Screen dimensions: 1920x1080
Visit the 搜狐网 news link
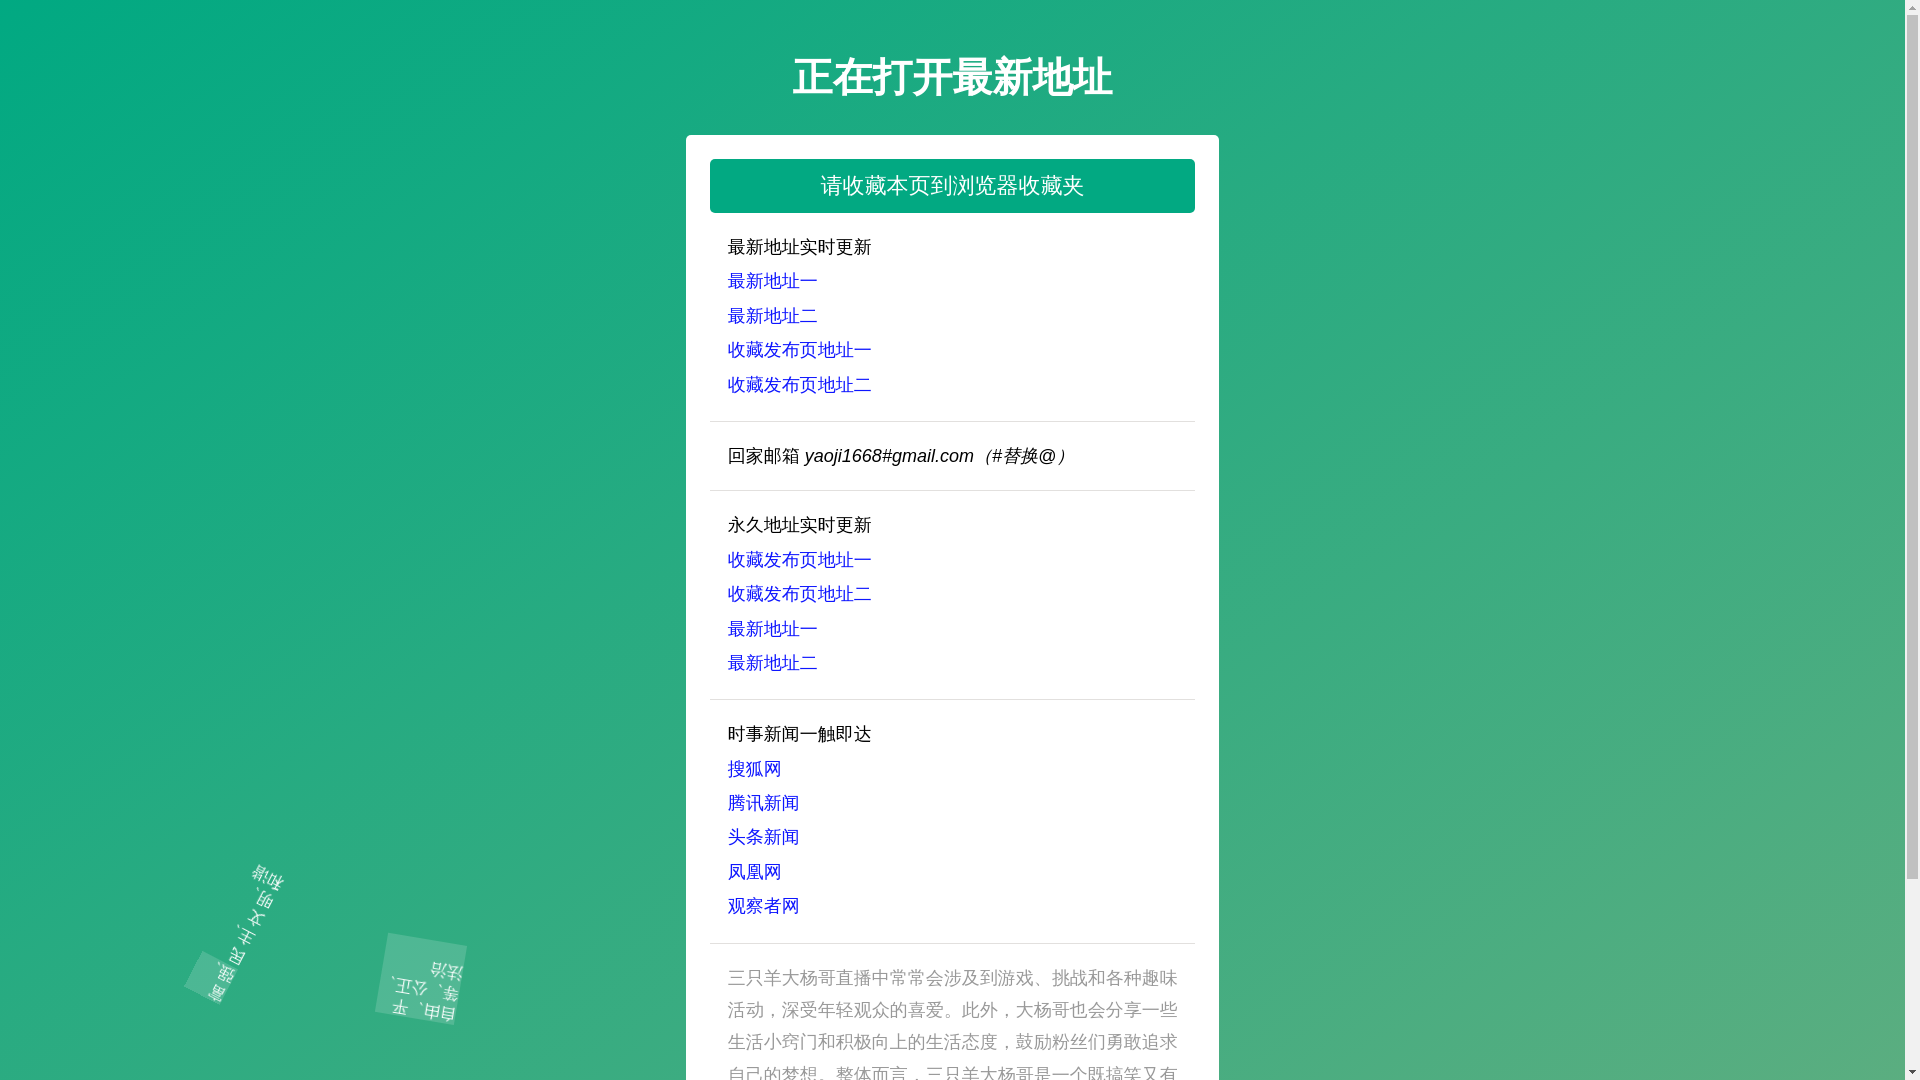pyautogui.click(x=754, y=769)
